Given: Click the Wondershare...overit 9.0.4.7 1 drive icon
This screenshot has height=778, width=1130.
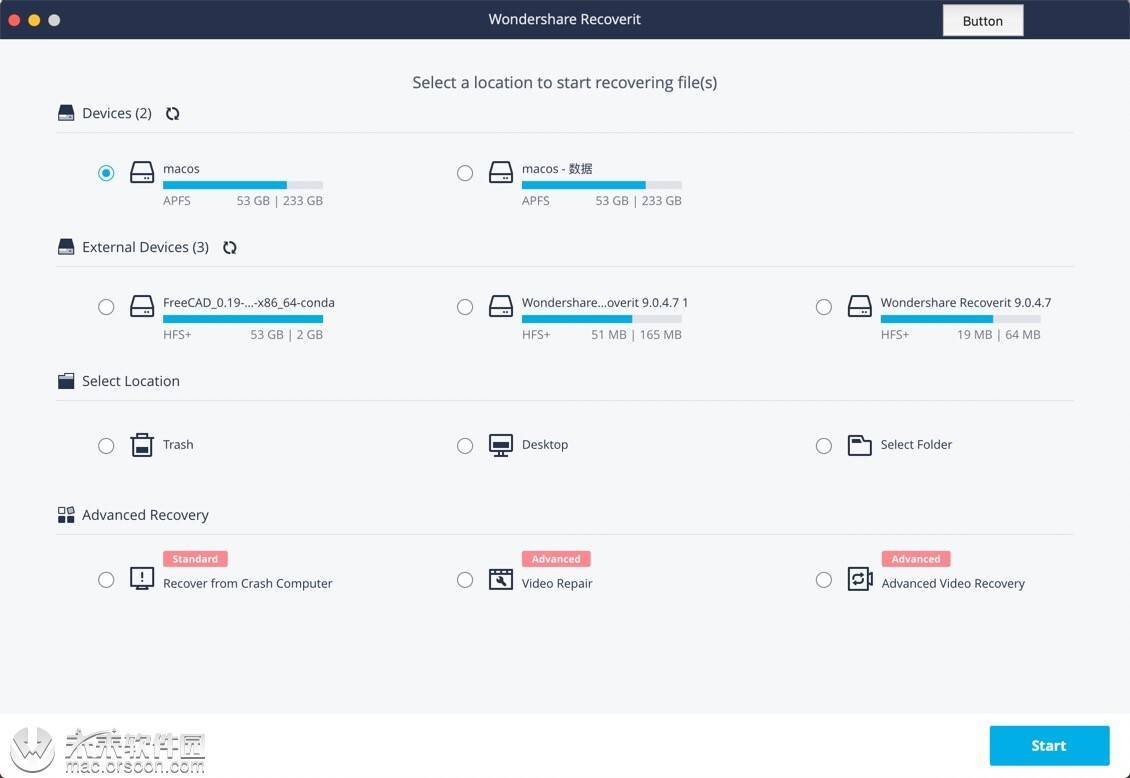Looking at the screenshot, I should click(501, 307).
